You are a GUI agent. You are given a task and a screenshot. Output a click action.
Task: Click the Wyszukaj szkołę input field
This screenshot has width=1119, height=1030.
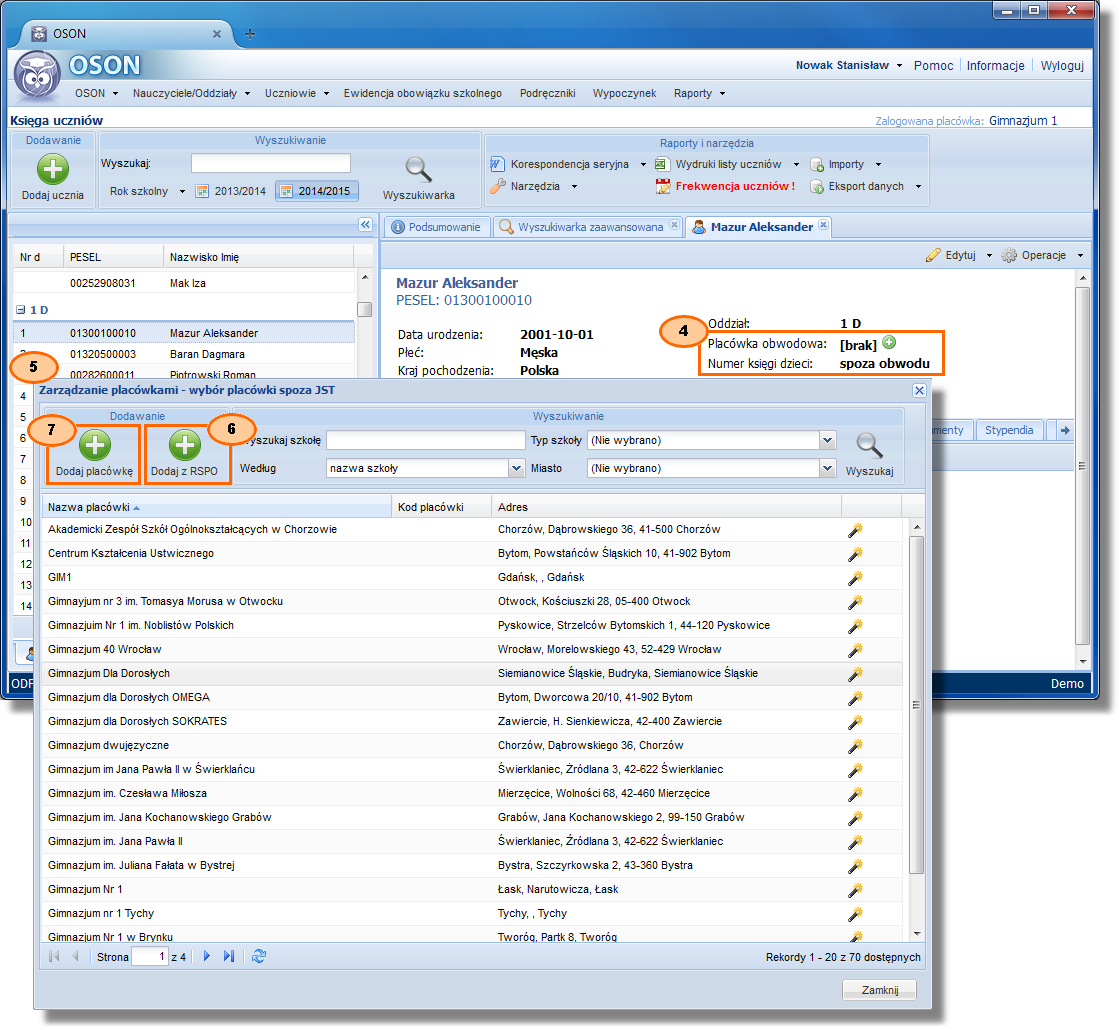pos(425,440)
